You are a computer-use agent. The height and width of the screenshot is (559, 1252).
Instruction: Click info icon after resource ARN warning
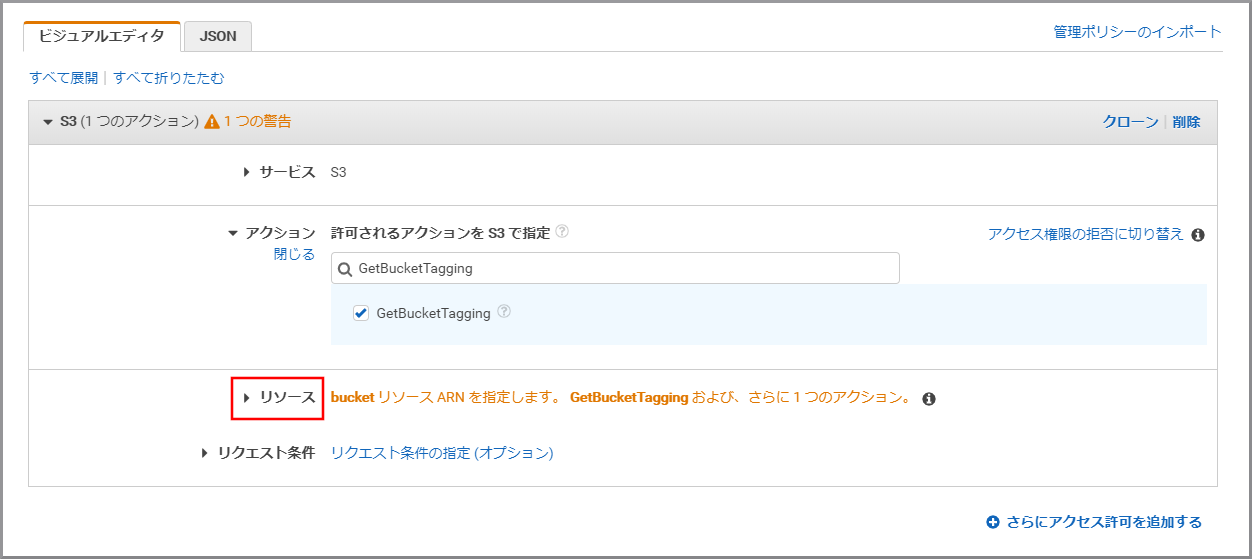(x=928, y=399)
